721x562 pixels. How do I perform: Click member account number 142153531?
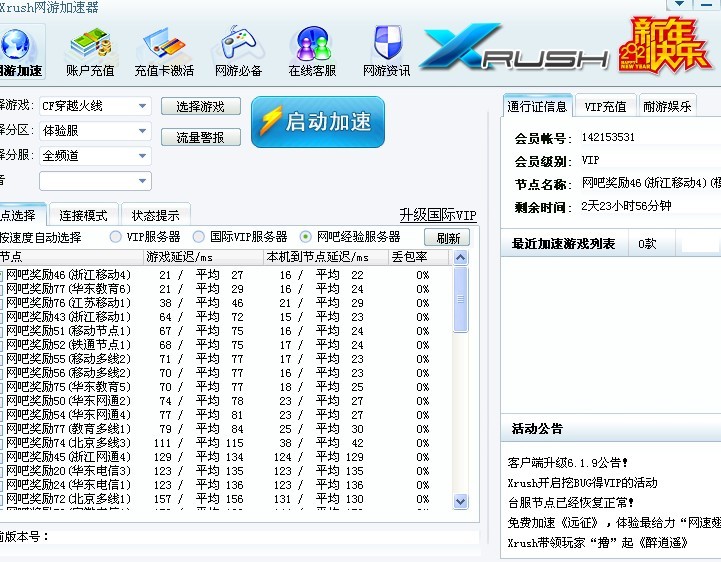tap(608, 137)
